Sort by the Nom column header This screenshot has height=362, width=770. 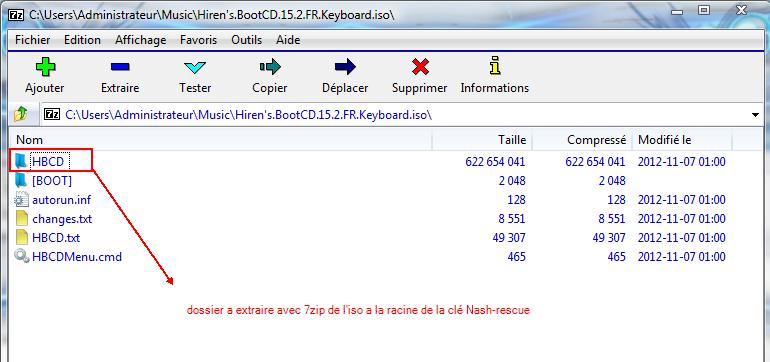tap(220, 140)
